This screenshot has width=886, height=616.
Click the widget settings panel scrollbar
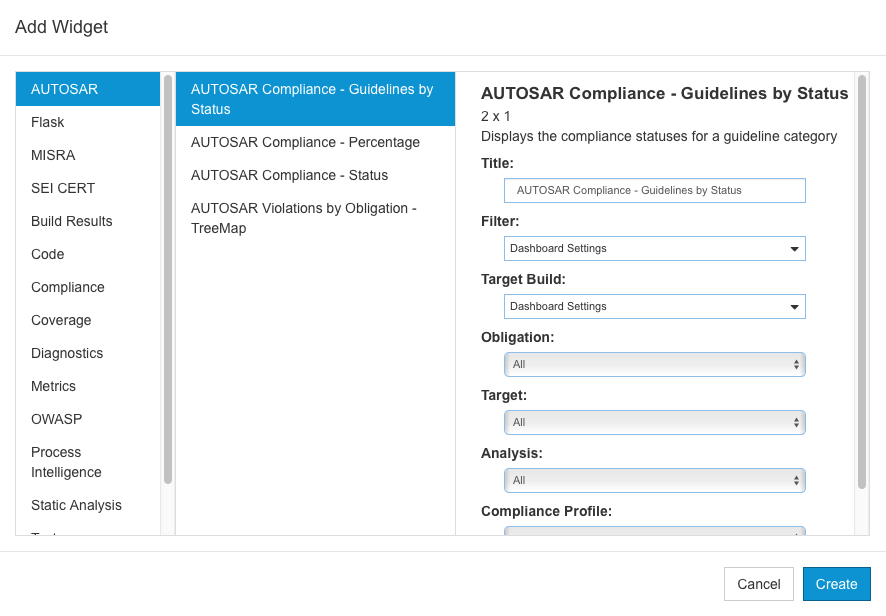(x=862, y=281)
